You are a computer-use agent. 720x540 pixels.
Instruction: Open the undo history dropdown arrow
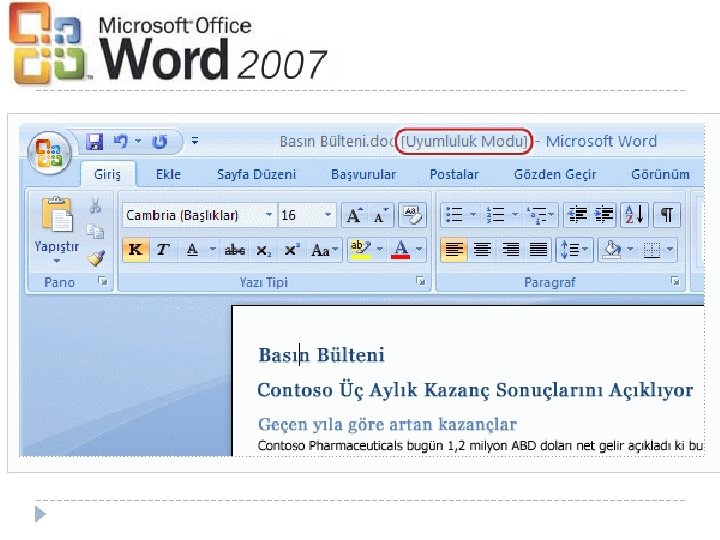(138, 141)
